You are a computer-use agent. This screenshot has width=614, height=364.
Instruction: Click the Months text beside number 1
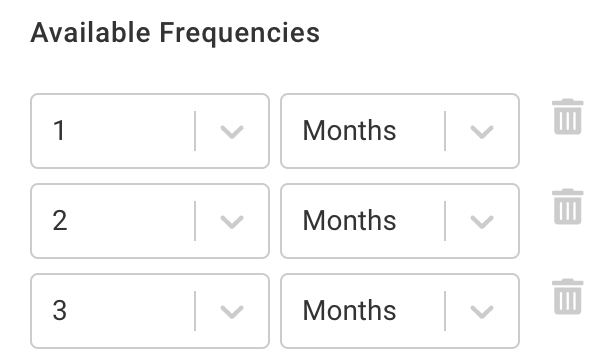349,130
